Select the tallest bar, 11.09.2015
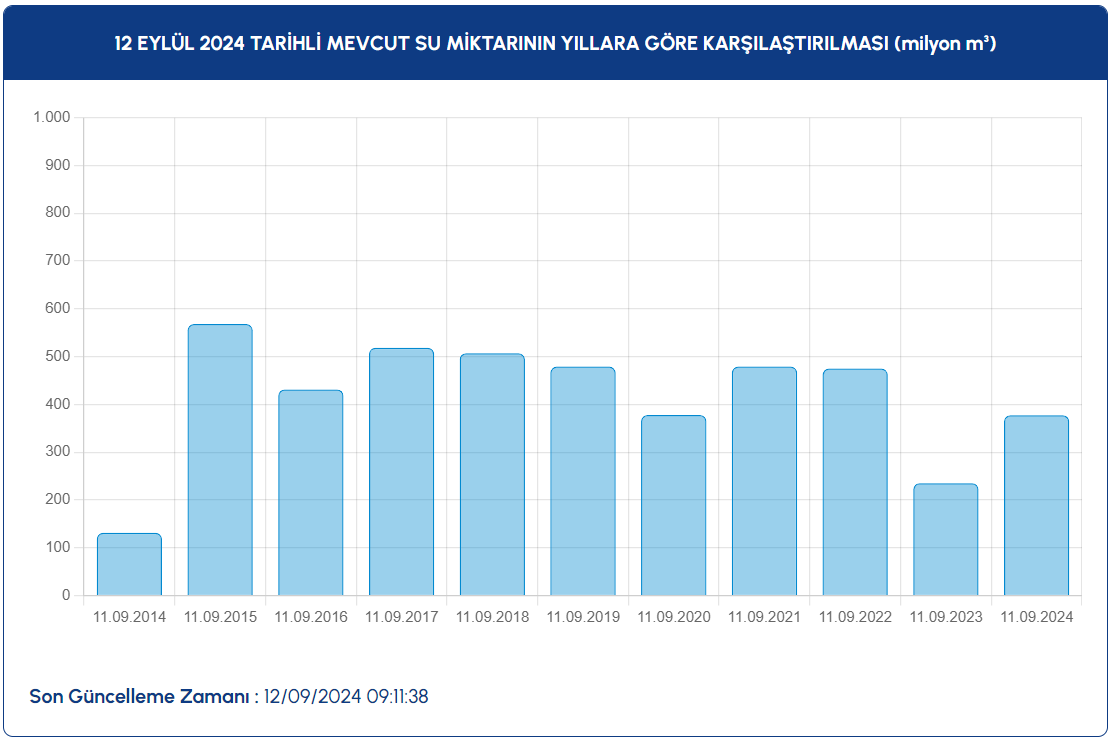This screenshot has height=738, width=1109. pos(220,460)
